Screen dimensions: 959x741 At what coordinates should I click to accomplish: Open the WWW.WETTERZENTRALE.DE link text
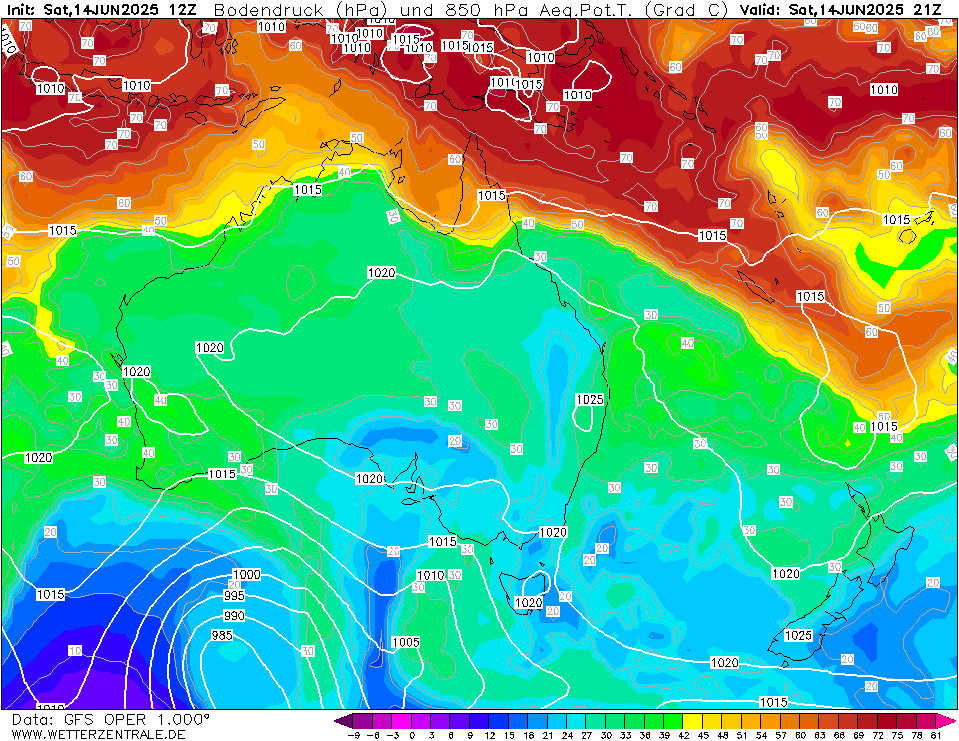[98, 734]
